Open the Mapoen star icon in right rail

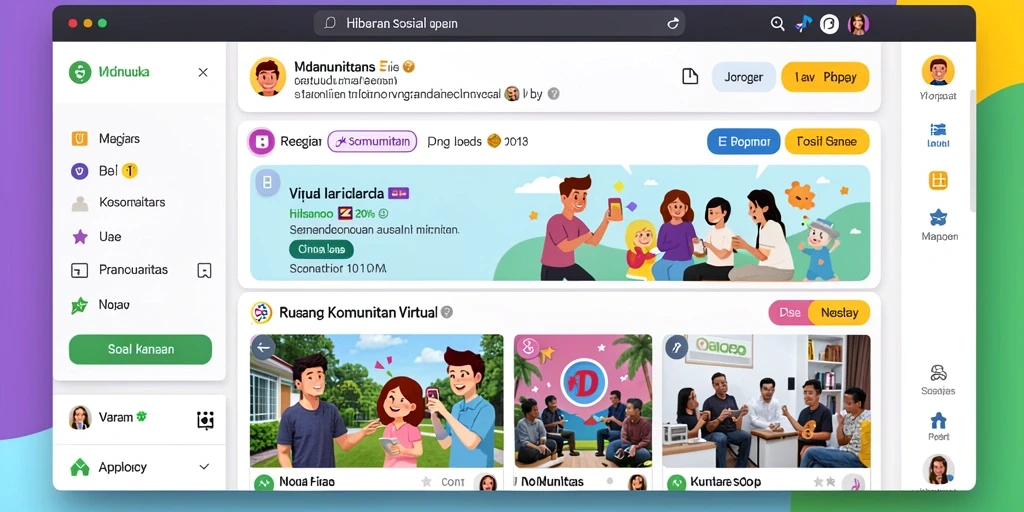coord(938,217)
